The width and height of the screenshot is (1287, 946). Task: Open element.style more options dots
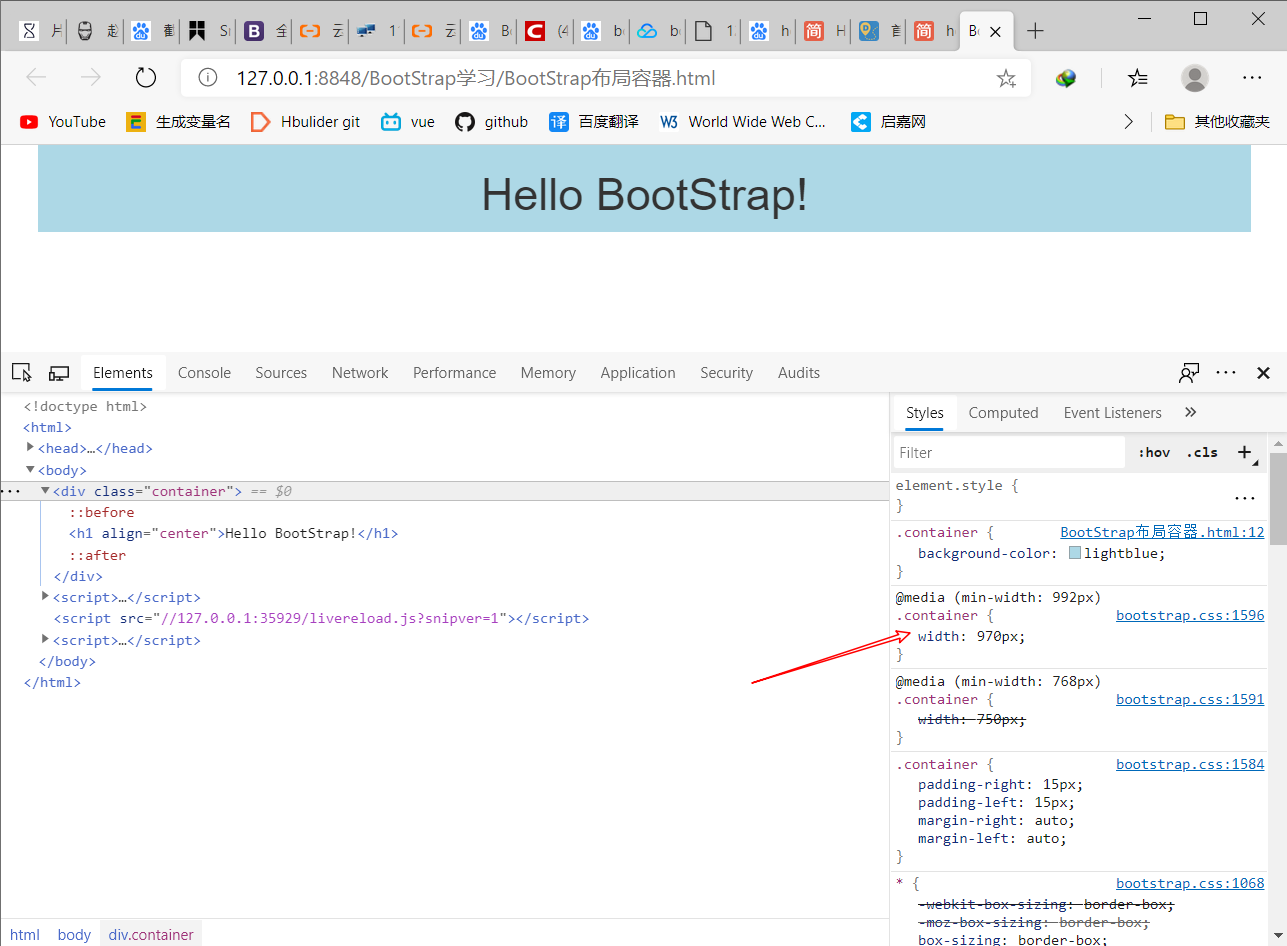1244,497
